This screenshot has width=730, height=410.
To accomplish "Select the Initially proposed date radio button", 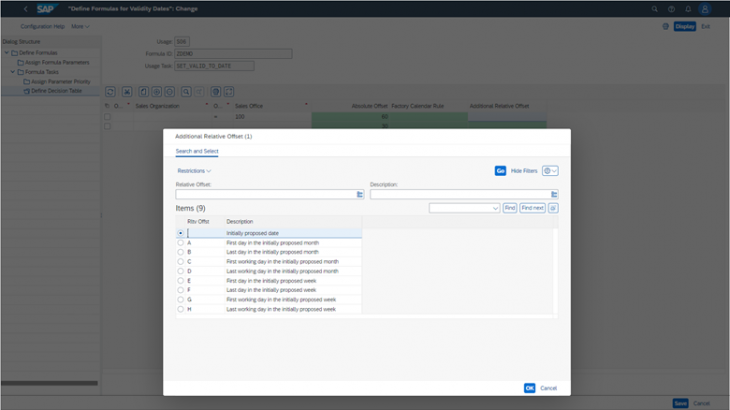I will [x=181, y=233].
